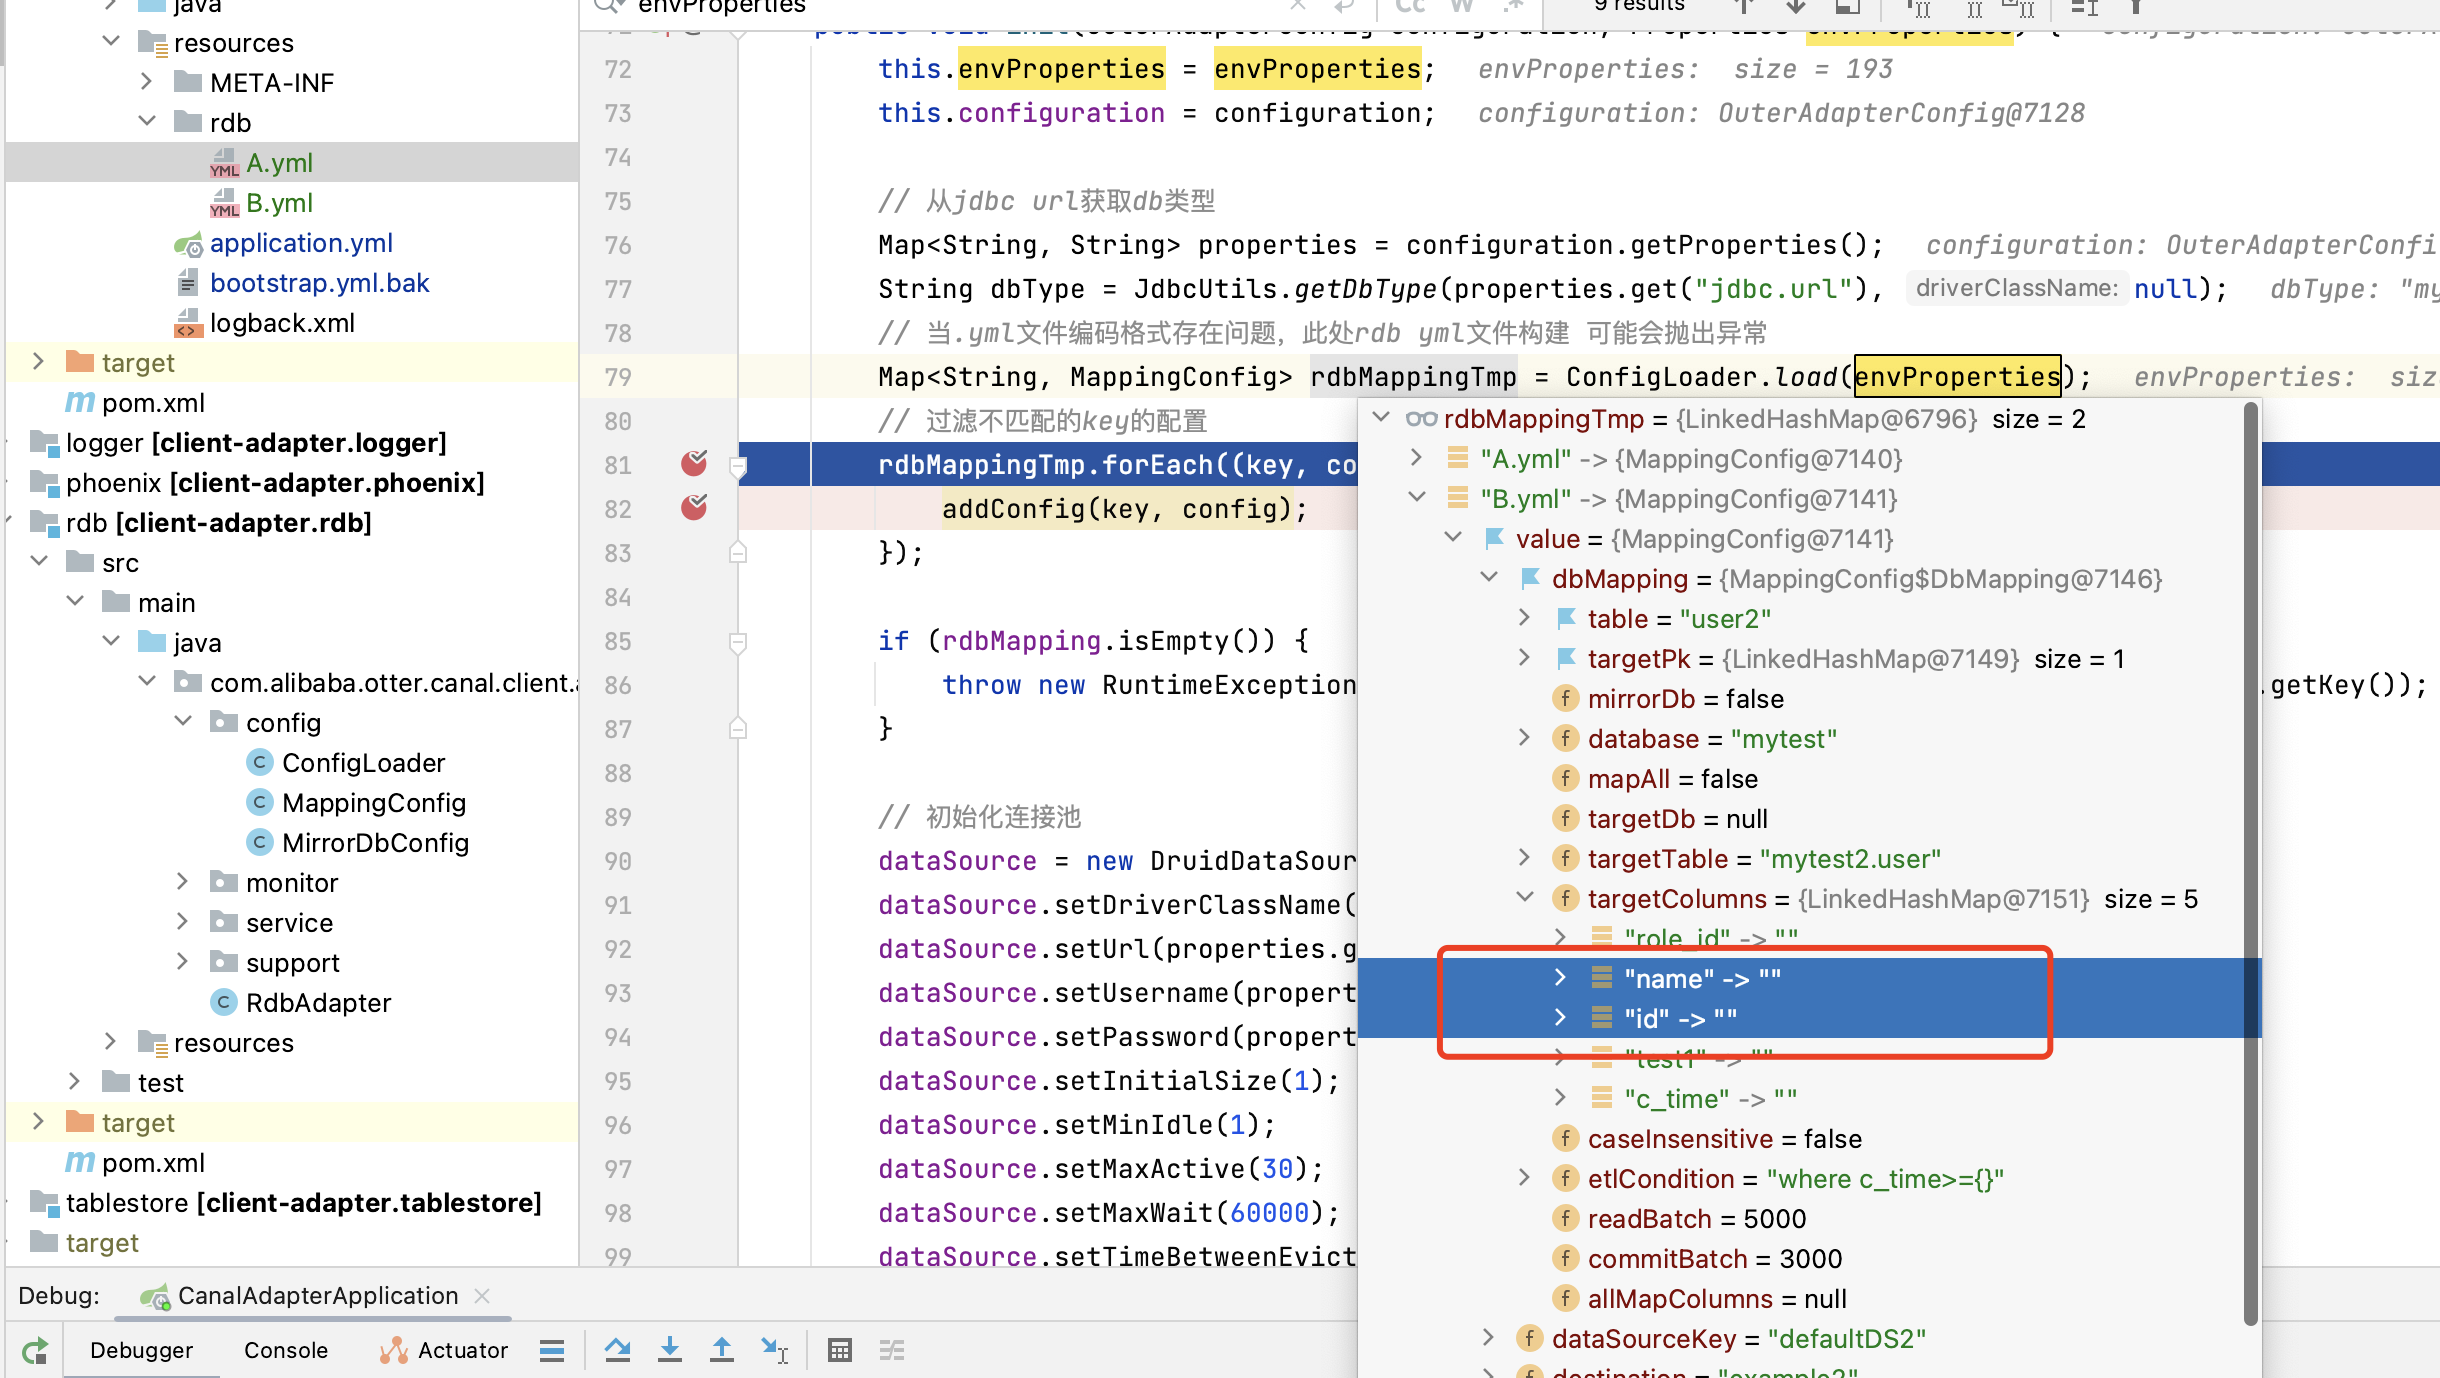Jump to next search occurrence arrow
Screen dimensions: 2440x1378
tap(1795, 7)
